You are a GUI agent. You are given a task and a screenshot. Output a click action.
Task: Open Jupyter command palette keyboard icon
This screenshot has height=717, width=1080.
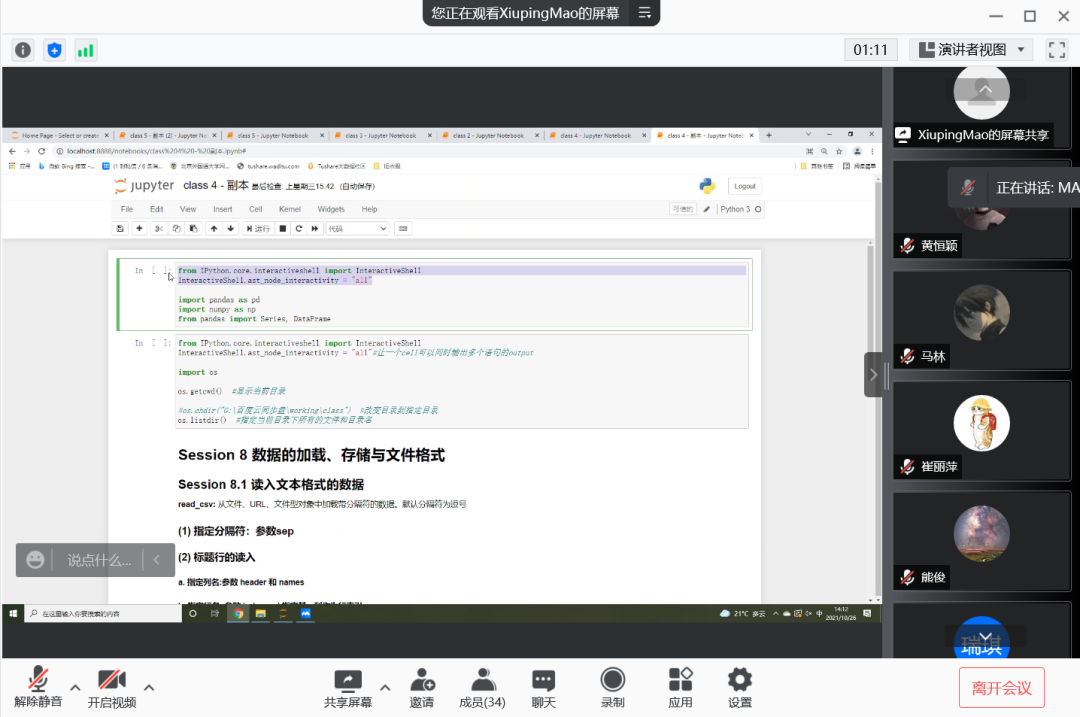(403, 229)
